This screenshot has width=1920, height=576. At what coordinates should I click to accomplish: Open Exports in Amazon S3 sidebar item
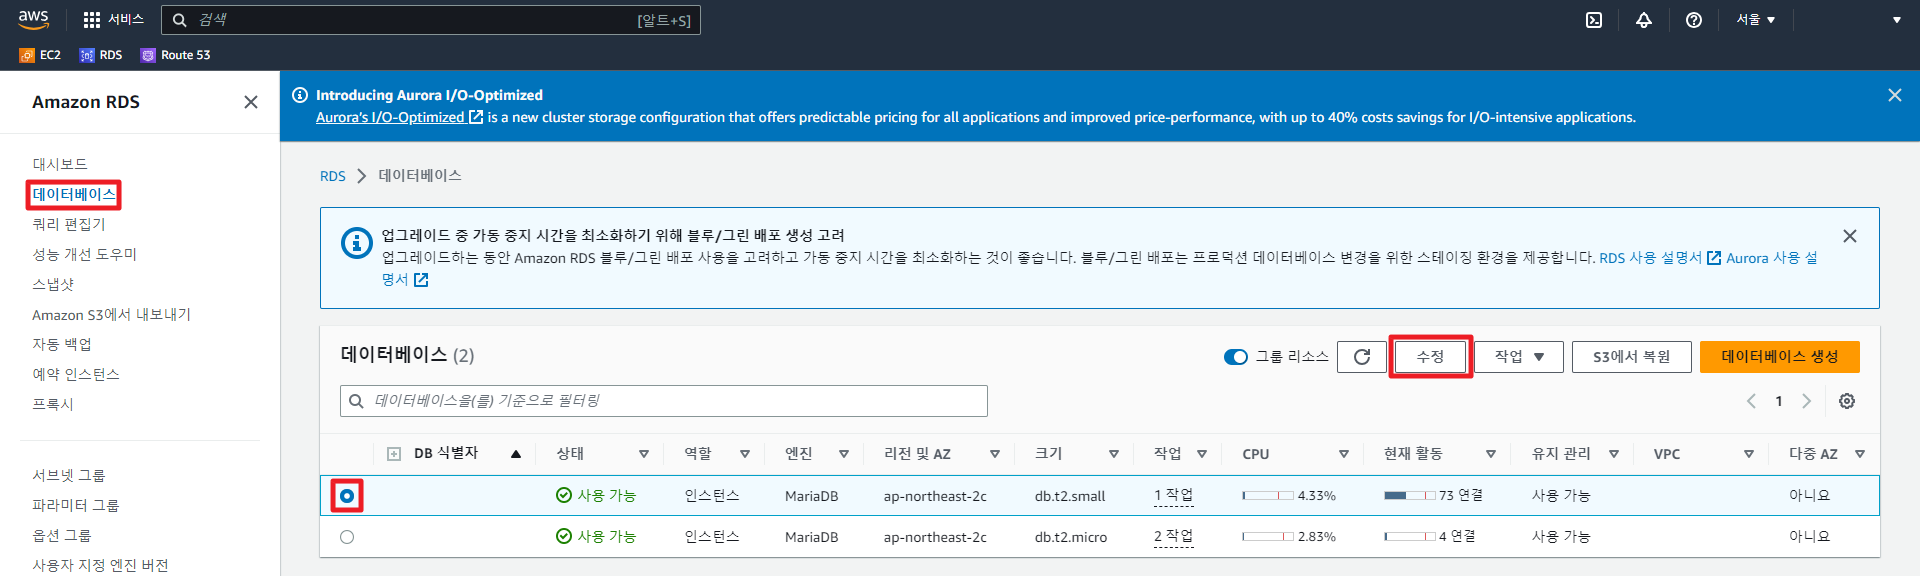coord(111,314)
